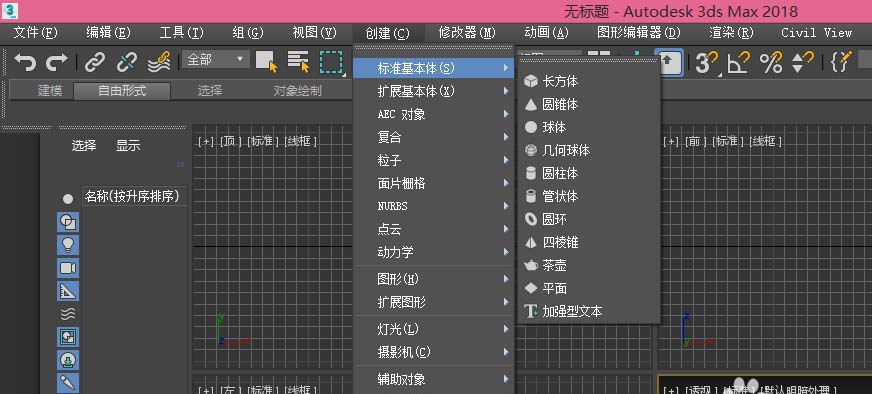Toggle the angle snap icon
Viewport: 872px width, 394px height.
[739, 62]
